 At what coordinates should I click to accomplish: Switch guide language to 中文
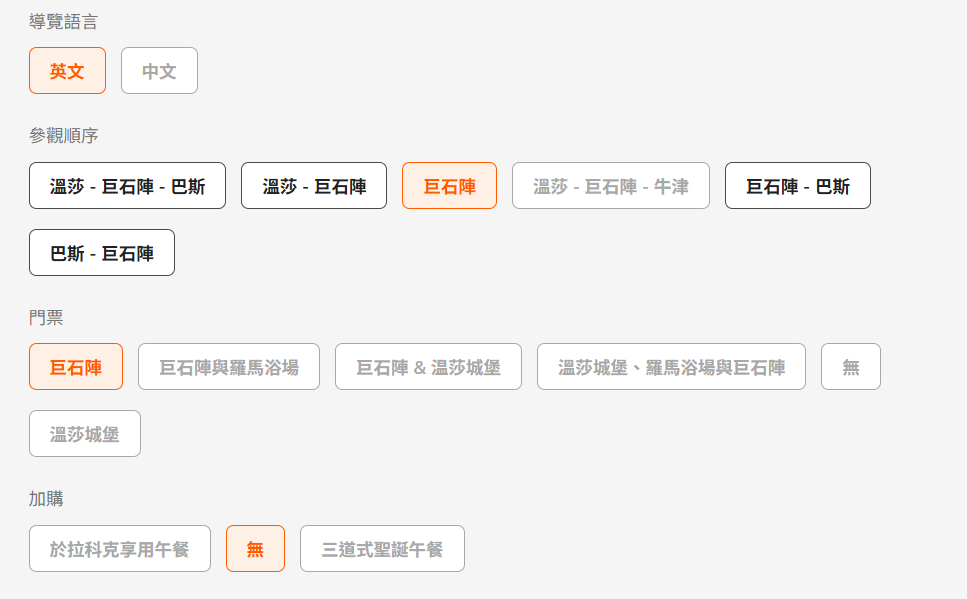click(x=159, y=71)
